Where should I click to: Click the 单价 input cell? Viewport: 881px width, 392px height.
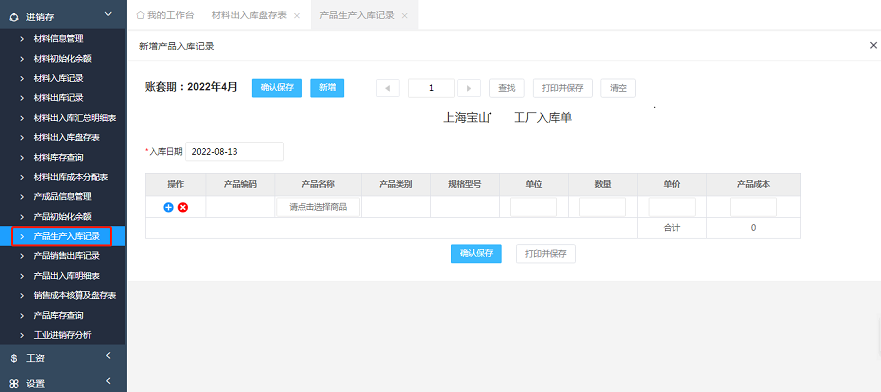(672, 207)
